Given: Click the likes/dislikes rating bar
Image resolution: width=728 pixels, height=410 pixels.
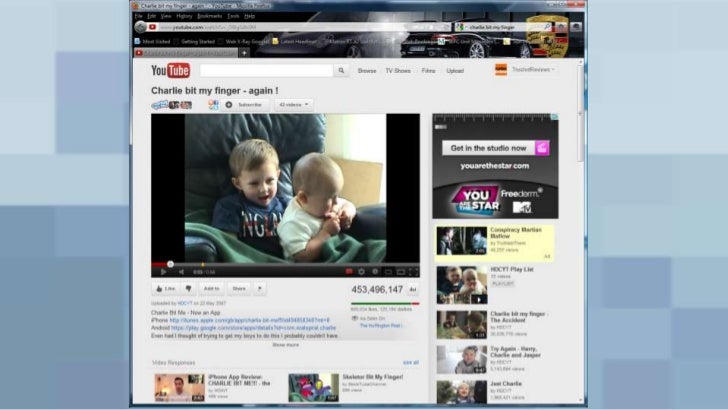Looking at the screenshot, I should (385, 304).
